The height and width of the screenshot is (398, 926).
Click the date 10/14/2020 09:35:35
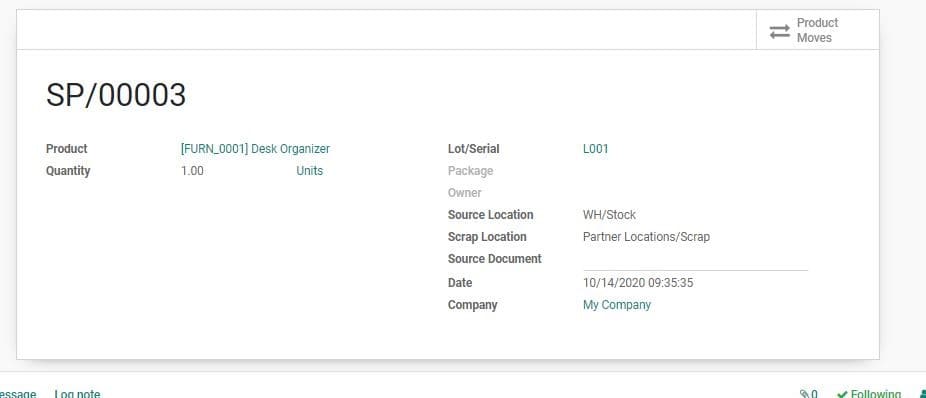coord(638,283)
